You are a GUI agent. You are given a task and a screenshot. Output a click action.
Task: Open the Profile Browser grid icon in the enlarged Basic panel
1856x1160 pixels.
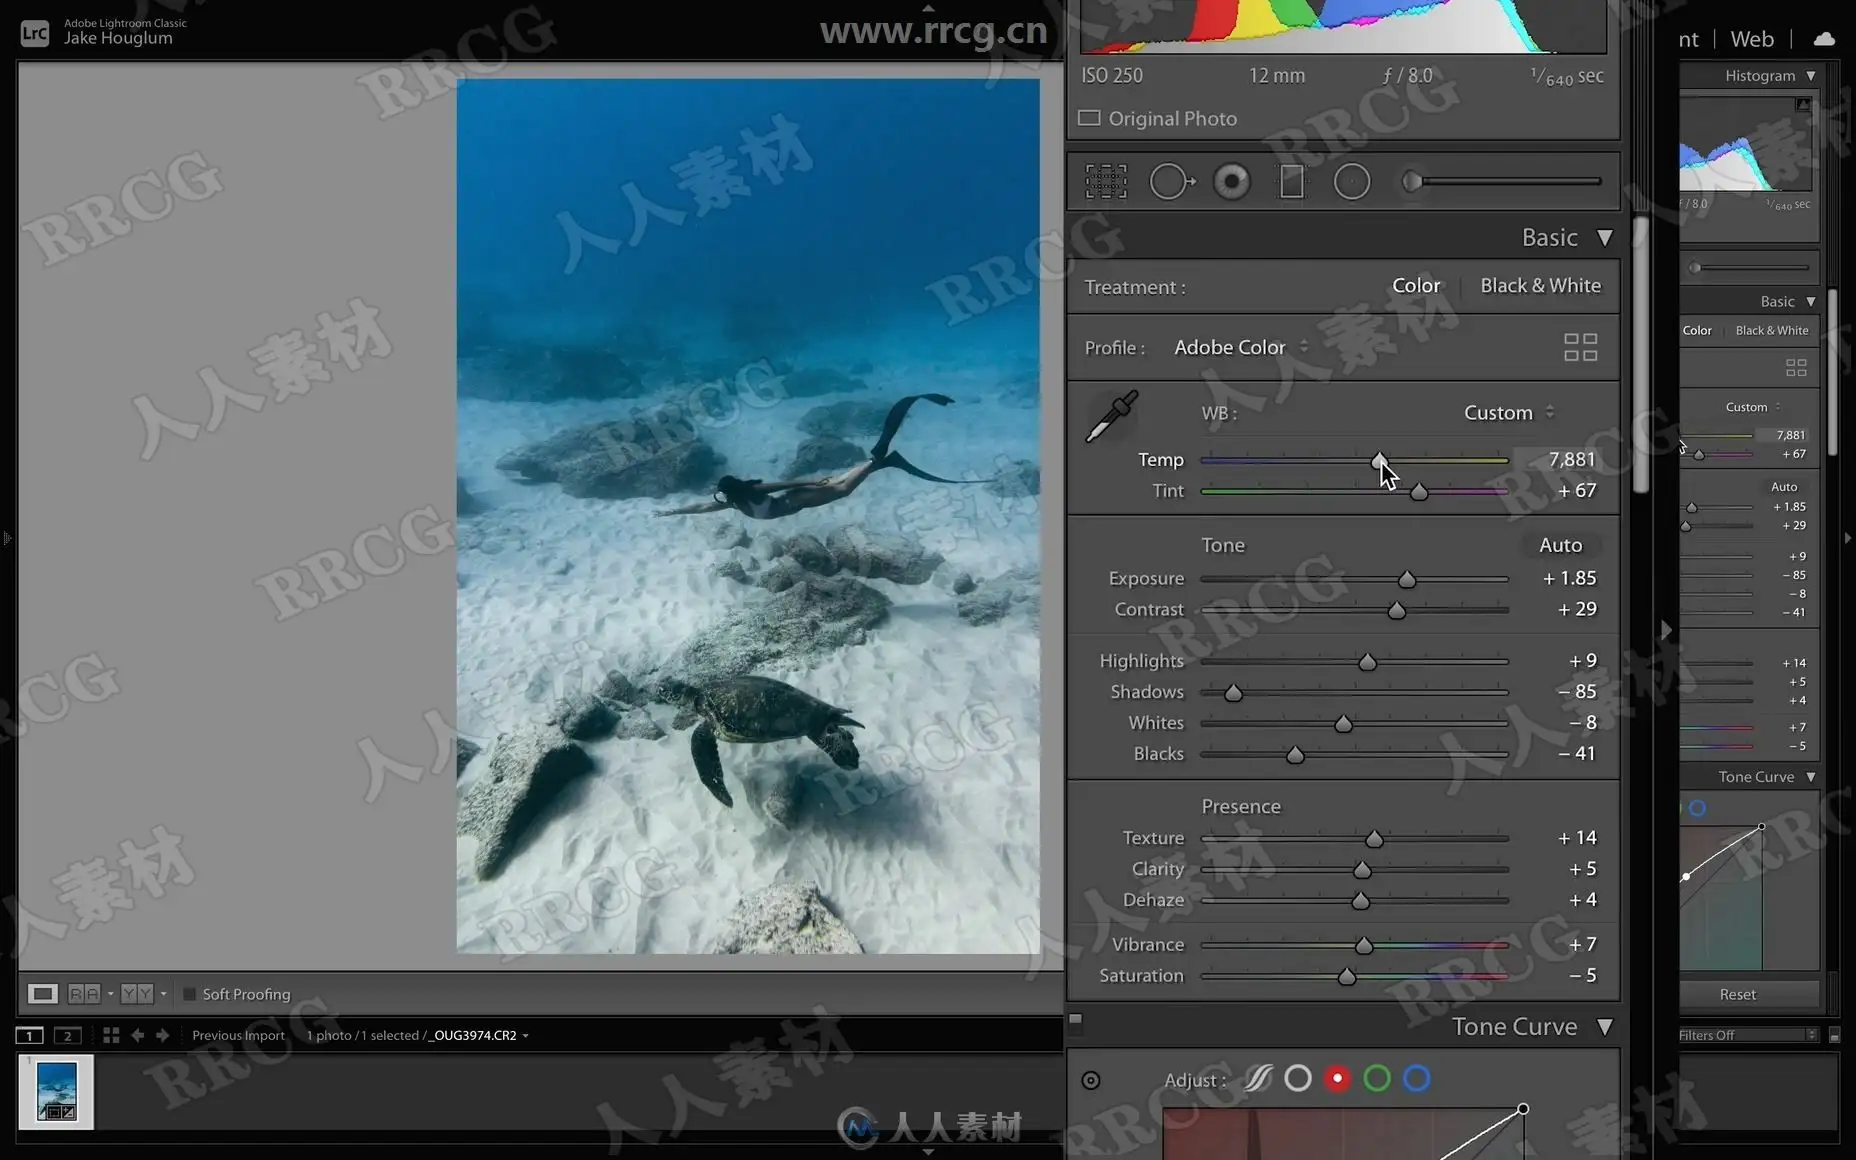coord(1580,347)
